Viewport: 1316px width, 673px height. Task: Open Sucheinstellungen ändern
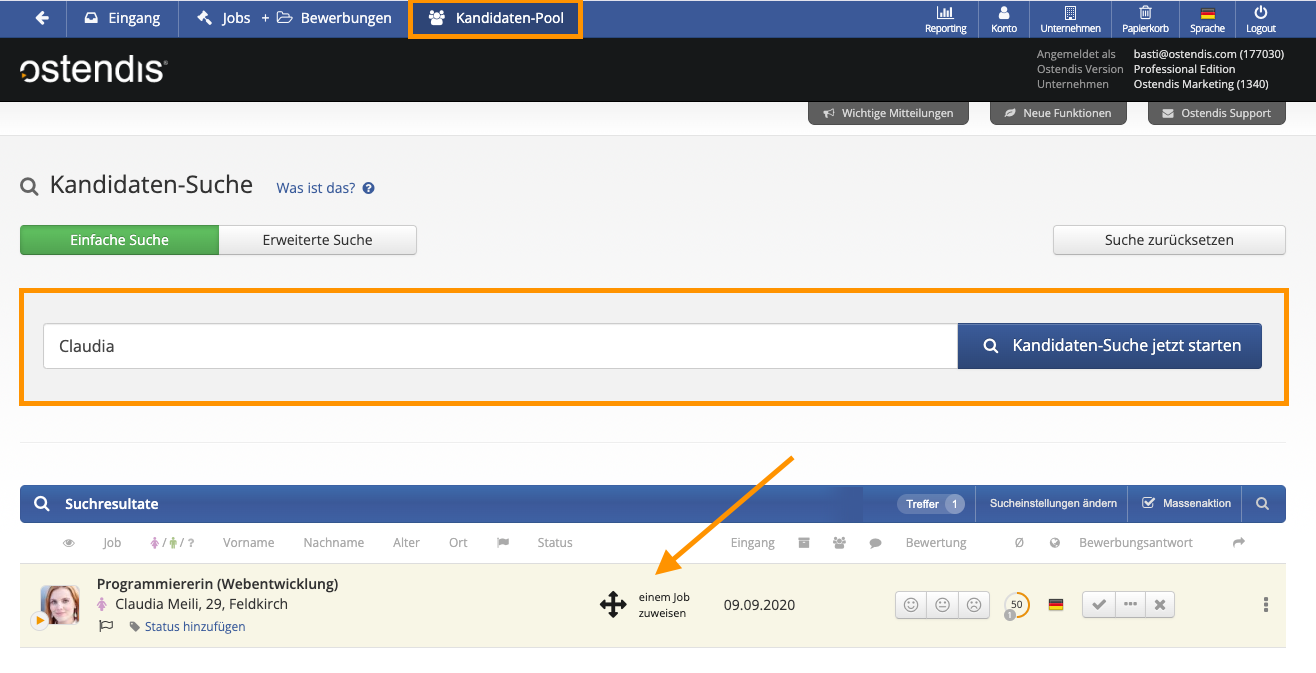click(1053, 504)
